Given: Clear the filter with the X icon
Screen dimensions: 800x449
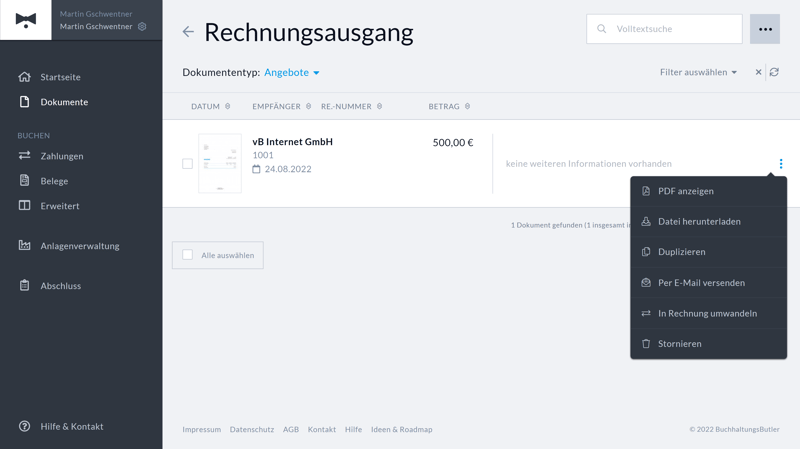Looking at the screenshot, I should tap(758, 72).
